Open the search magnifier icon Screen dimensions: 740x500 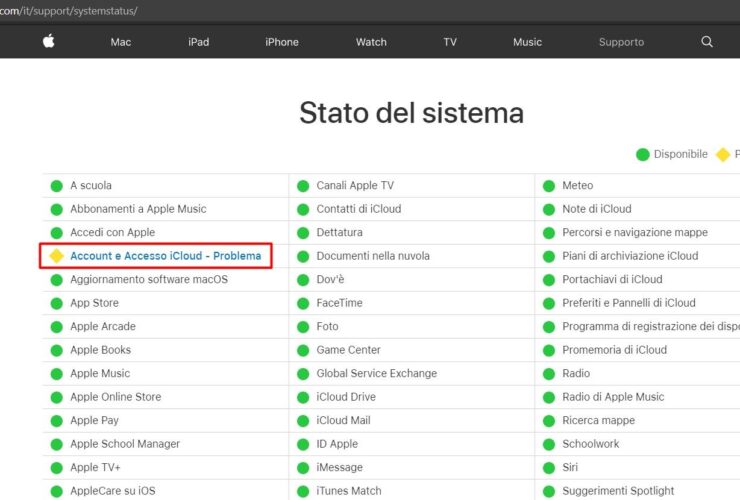coord(706,42)
